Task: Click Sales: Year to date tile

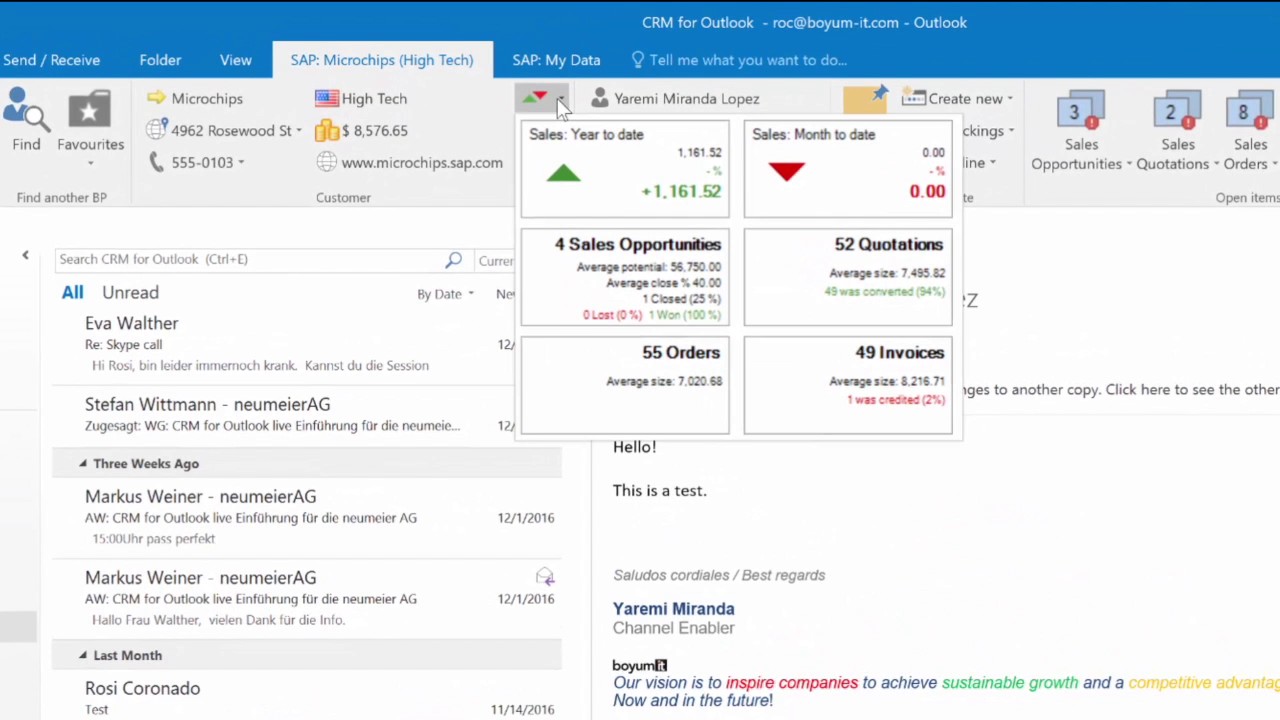Action: (625, 168)
